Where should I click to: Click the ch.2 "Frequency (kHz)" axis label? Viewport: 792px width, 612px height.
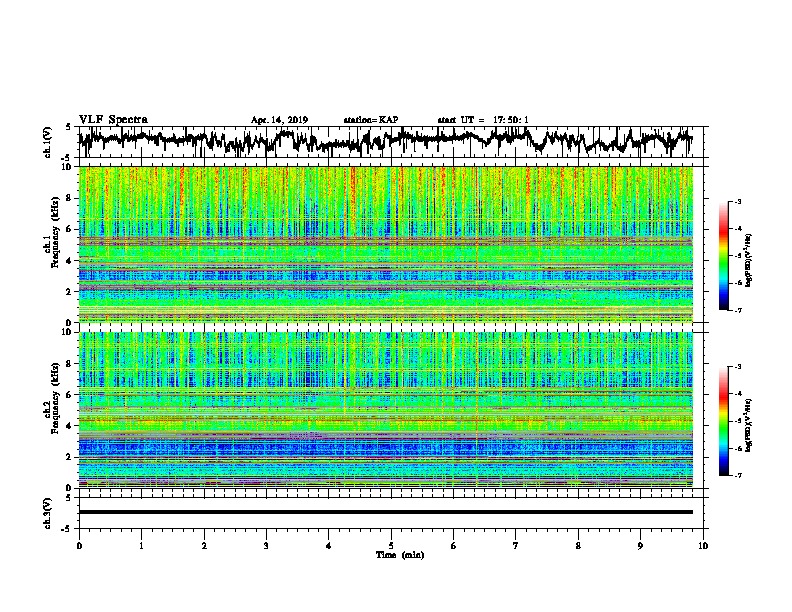click(x=55, y=398)
